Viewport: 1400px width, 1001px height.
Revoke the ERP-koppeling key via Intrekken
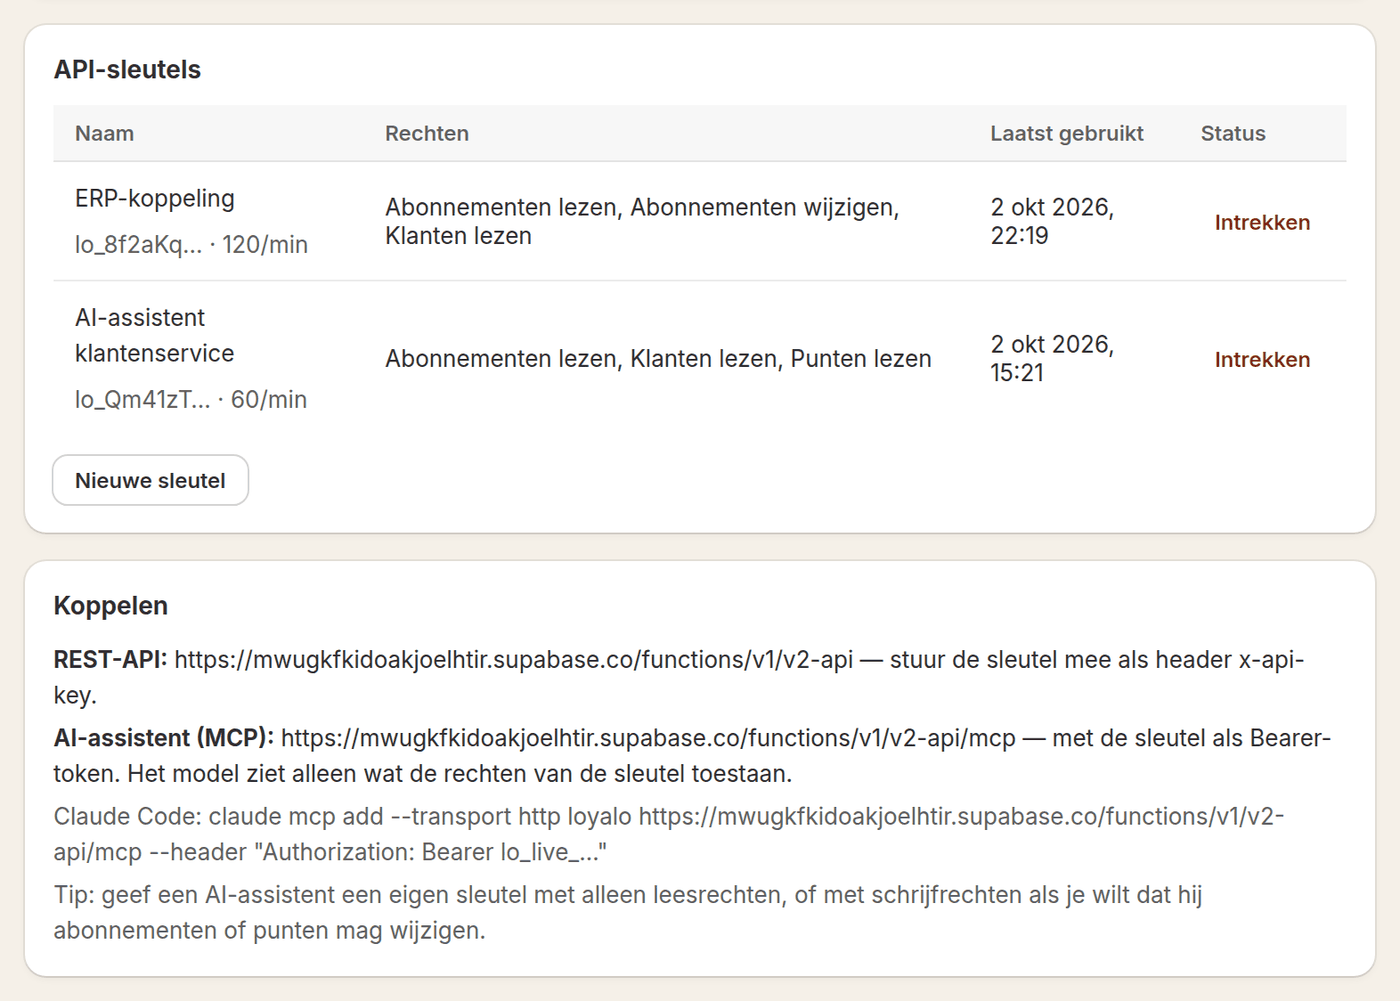1262,222
